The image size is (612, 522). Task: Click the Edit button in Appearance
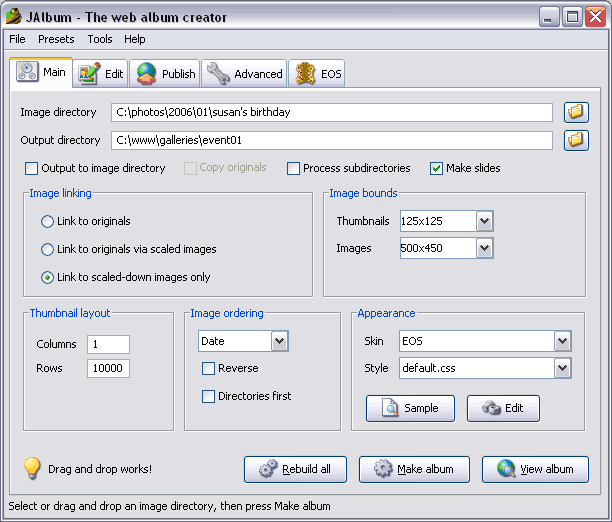[503, 408]
